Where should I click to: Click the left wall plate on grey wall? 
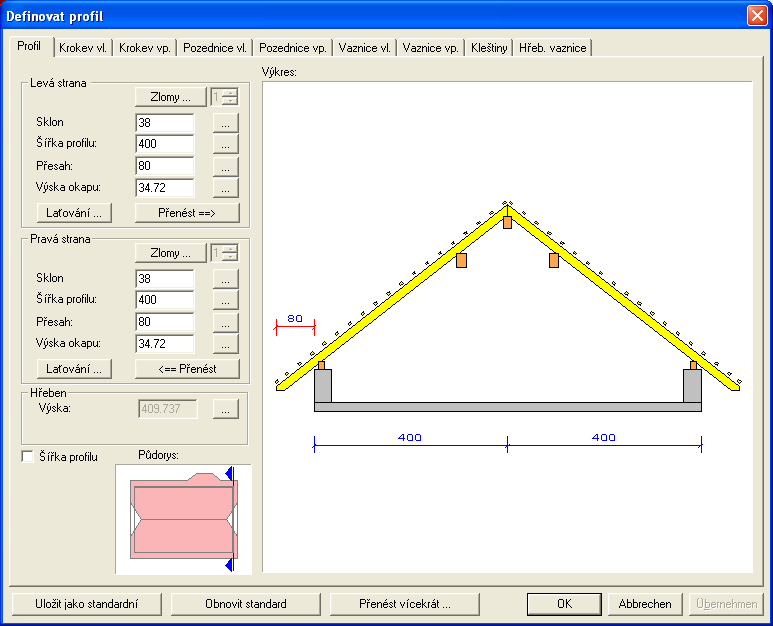tap(321, 365)
